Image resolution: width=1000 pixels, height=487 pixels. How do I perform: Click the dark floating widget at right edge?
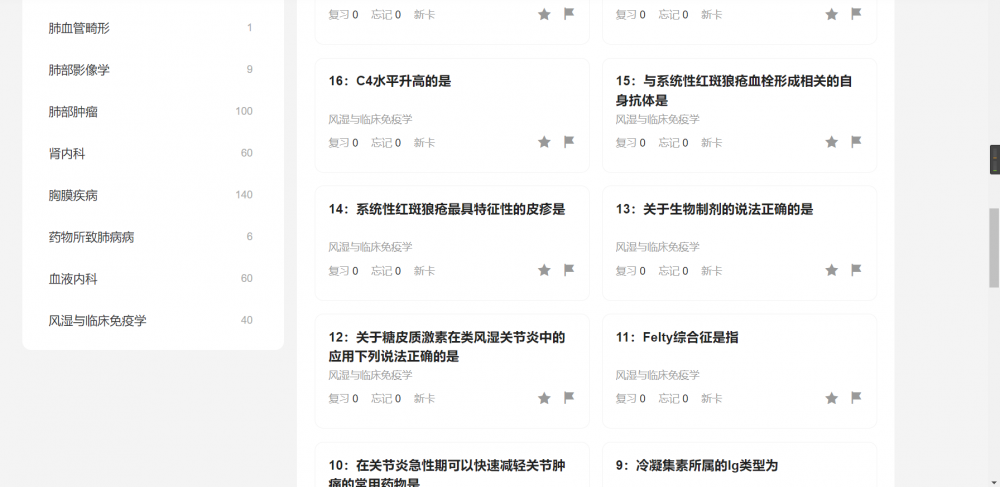[x=995, y=159]
